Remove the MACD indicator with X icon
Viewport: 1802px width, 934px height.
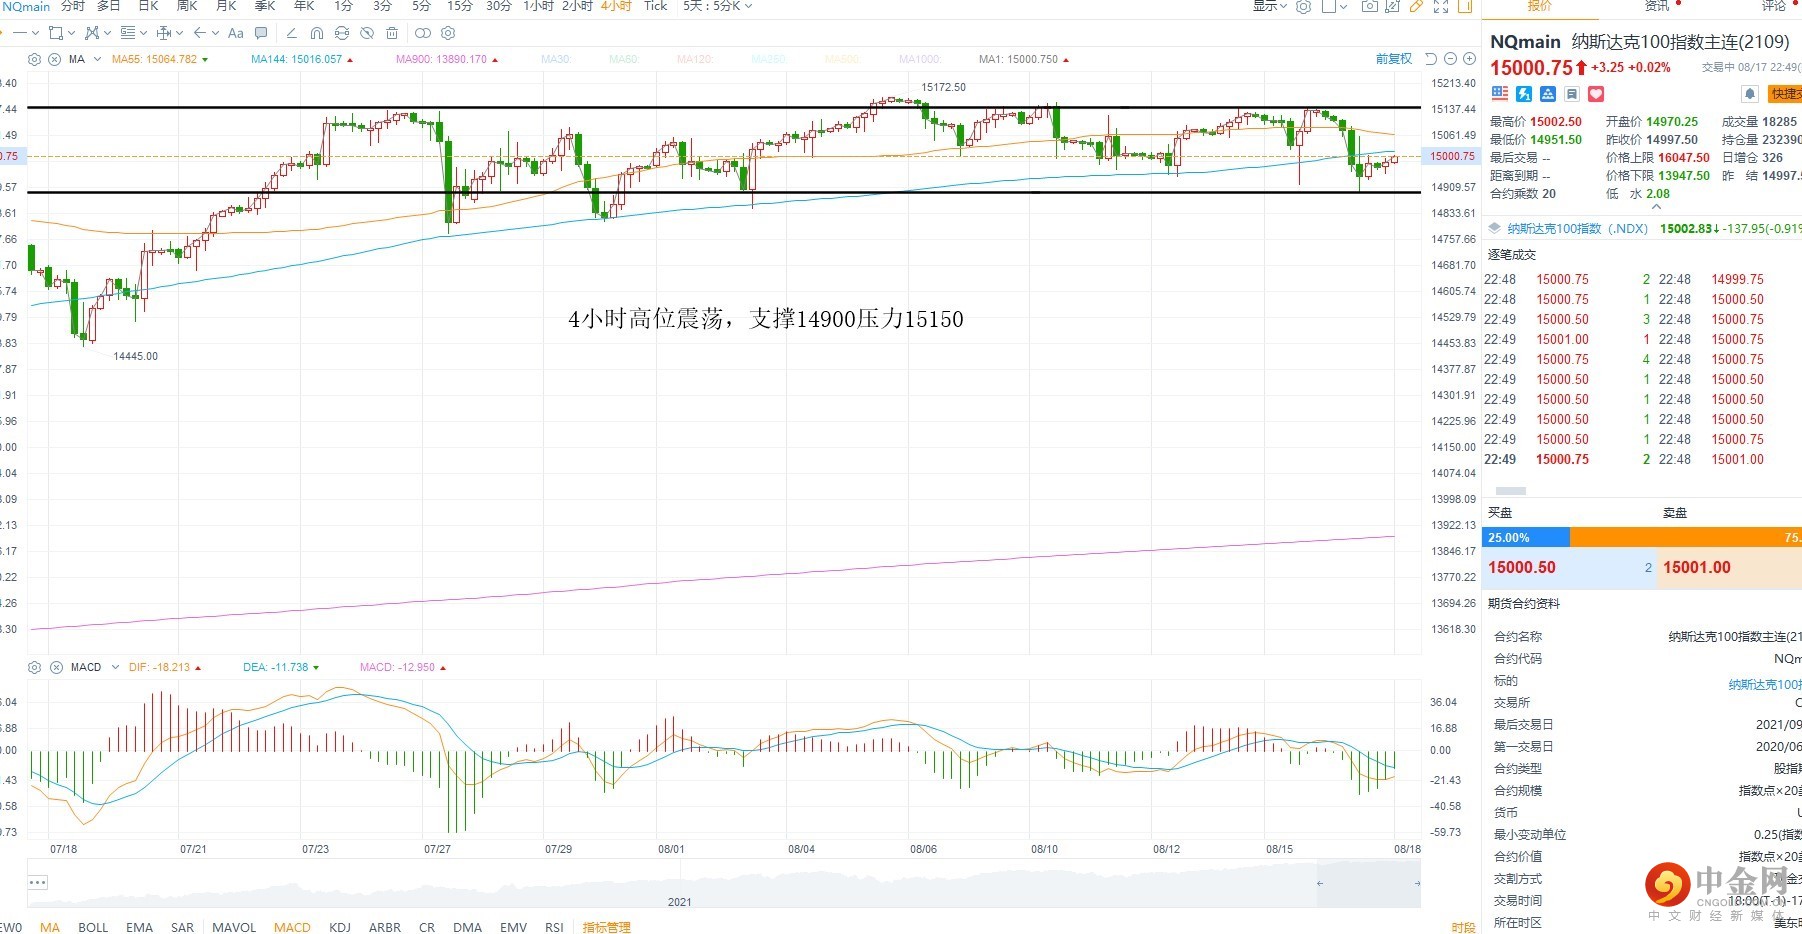pyautogui.click(x=56, y=667)
